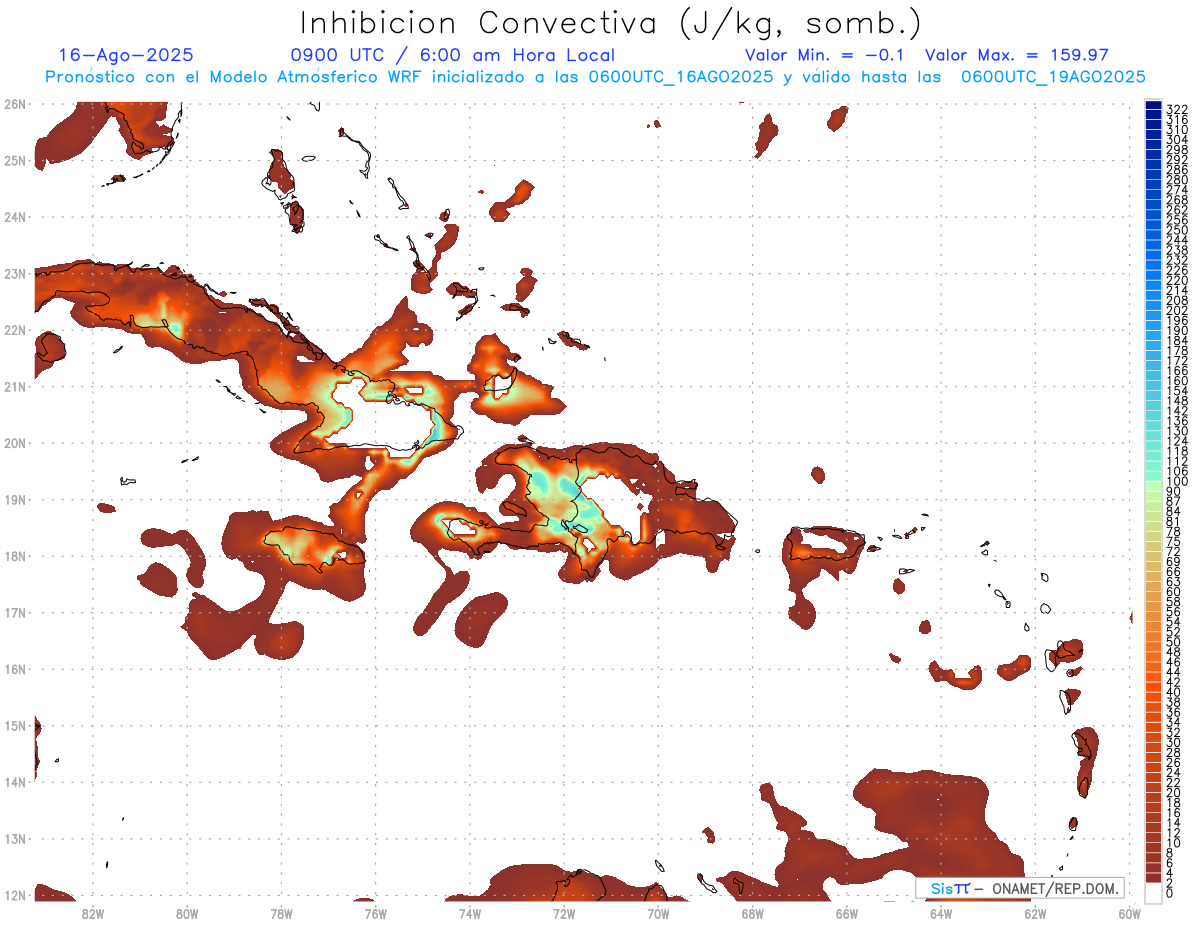
Task: Click the "322" color scale label
Action: click(x=1177, y=109)
